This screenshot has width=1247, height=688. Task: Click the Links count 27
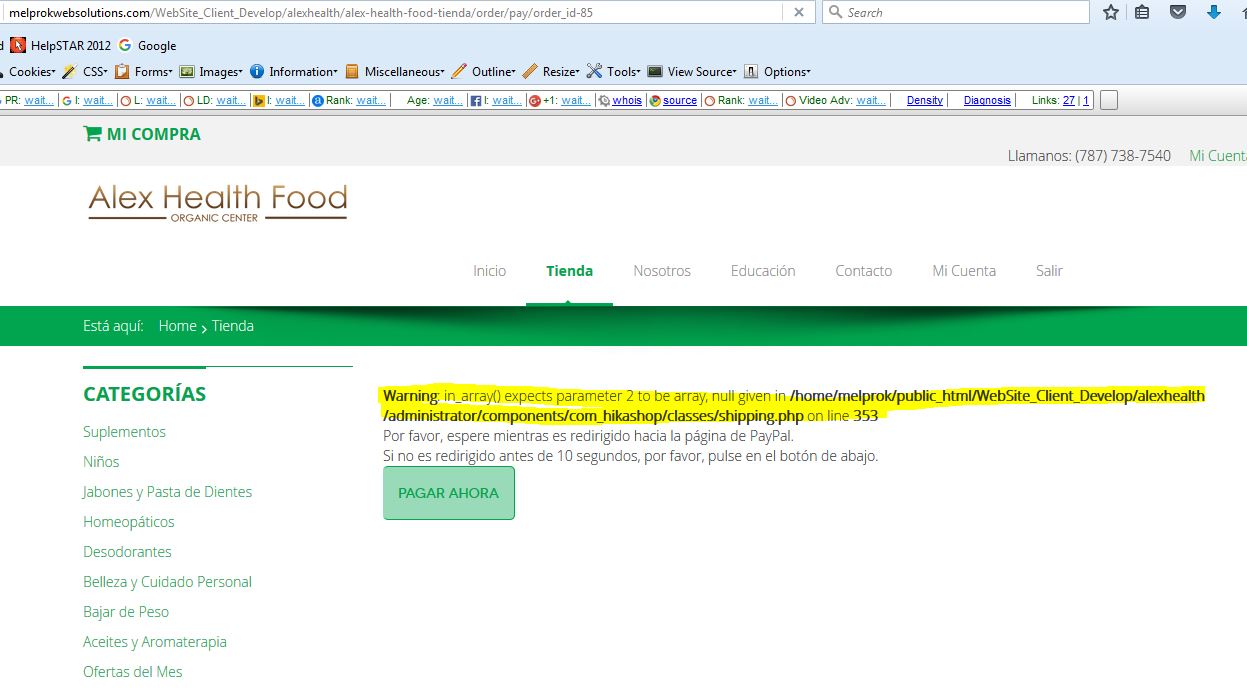1069,100
